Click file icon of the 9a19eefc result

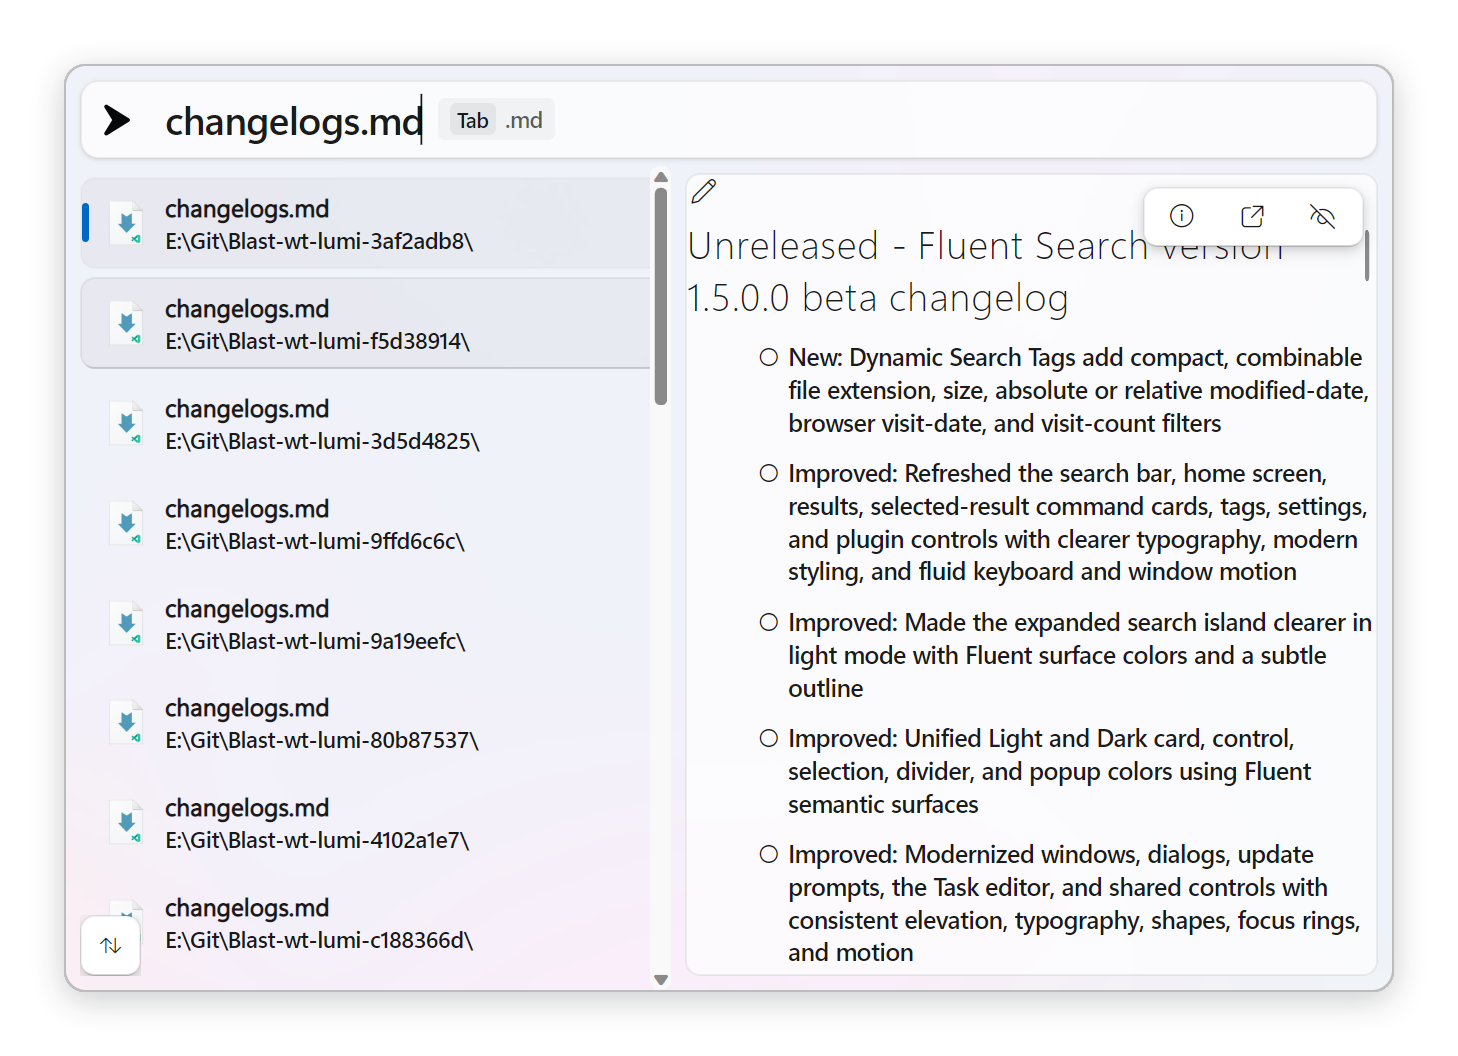127,624
